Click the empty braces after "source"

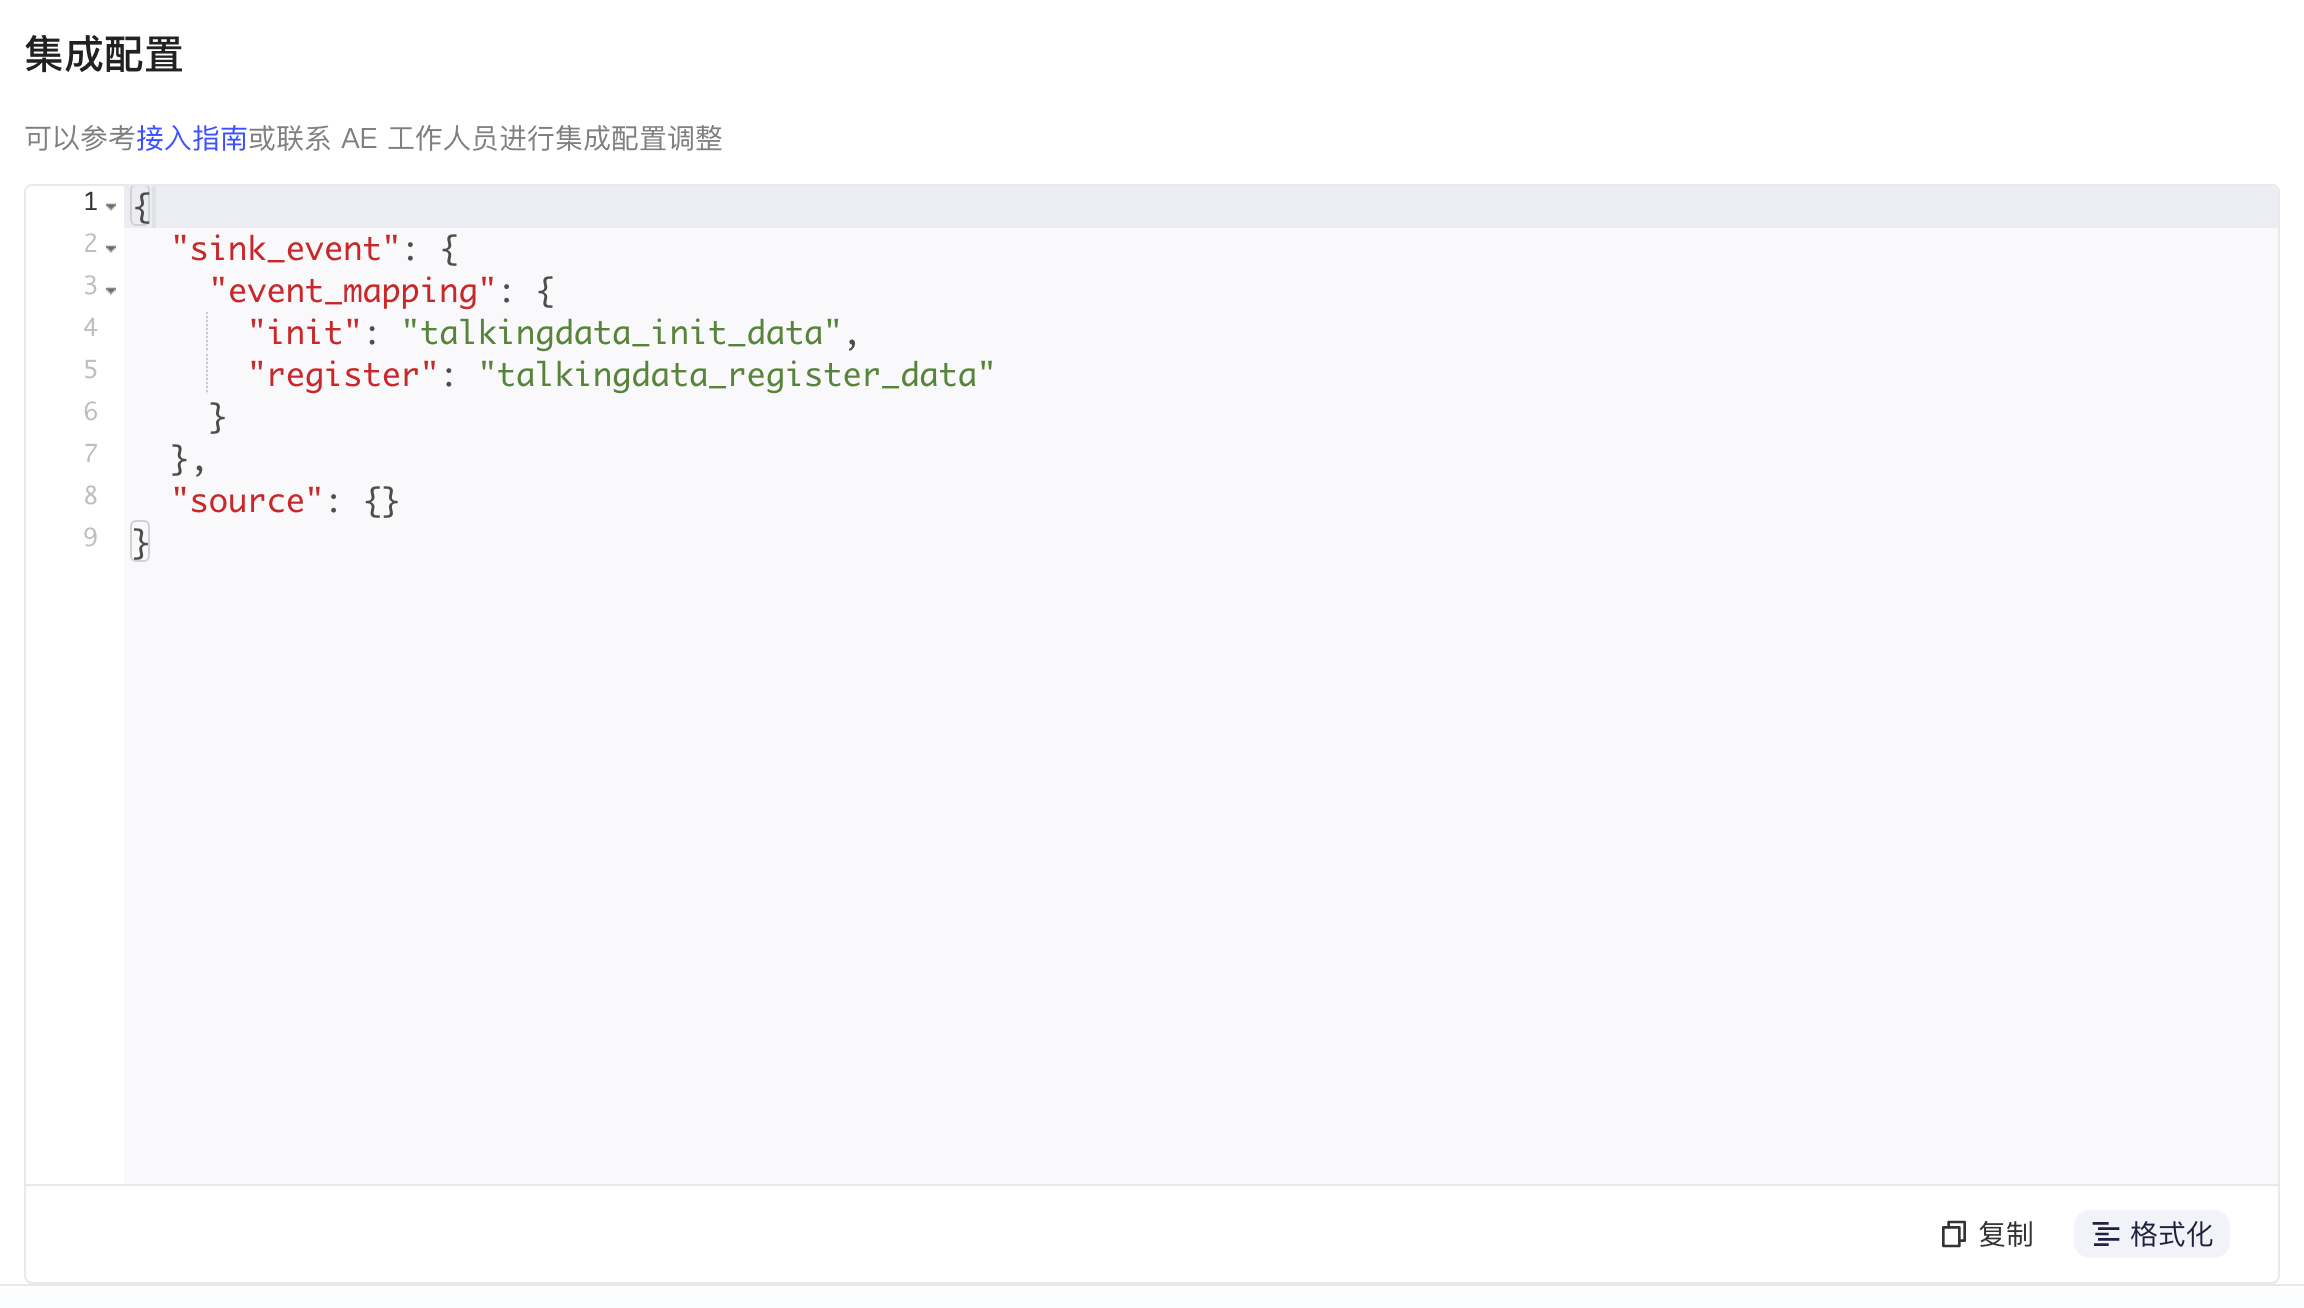click(x=382, y=501)
